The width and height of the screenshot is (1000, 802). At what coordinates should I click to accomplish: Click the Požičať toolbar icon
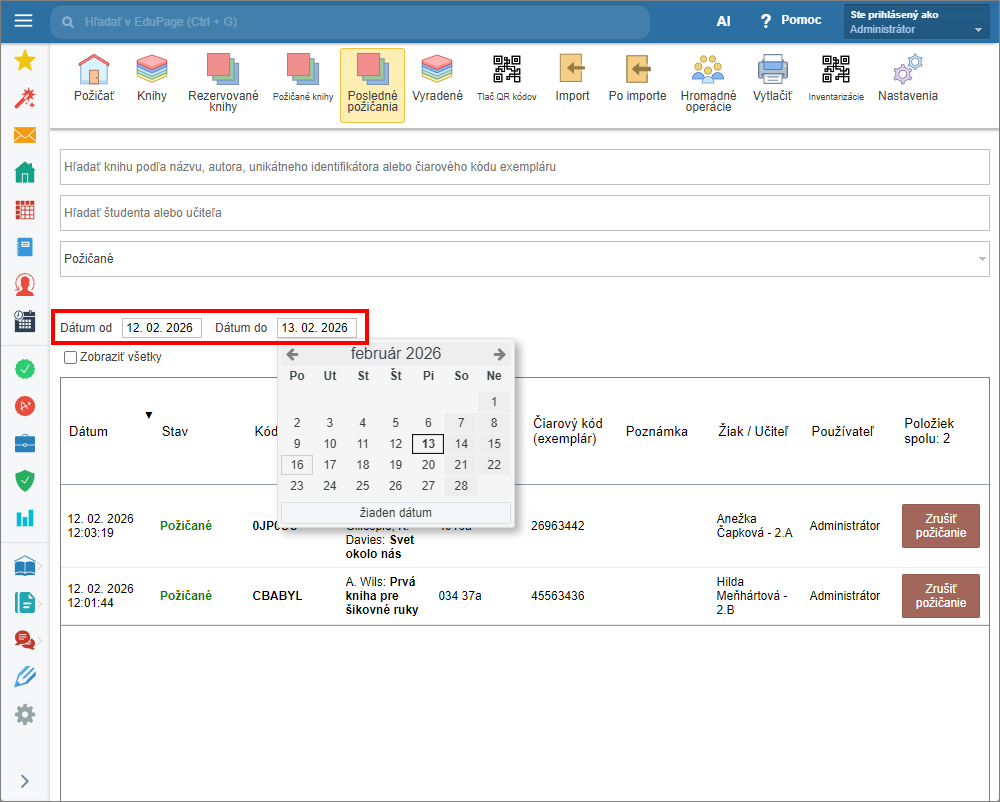coord(93,78)
